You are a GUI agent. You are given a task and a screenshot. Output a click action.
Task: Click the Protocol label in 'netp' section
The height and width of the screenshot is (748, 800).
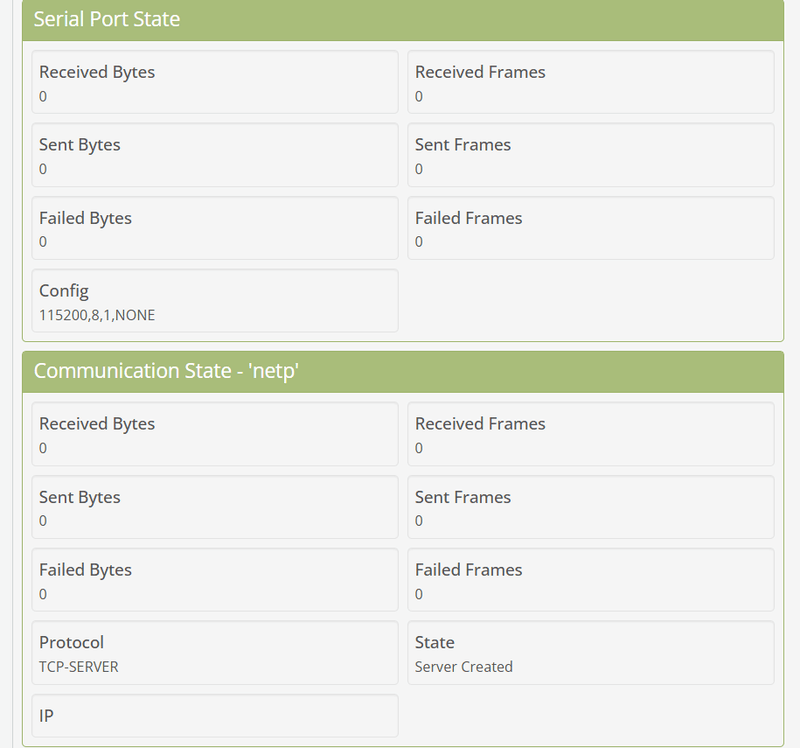point(71,642)
